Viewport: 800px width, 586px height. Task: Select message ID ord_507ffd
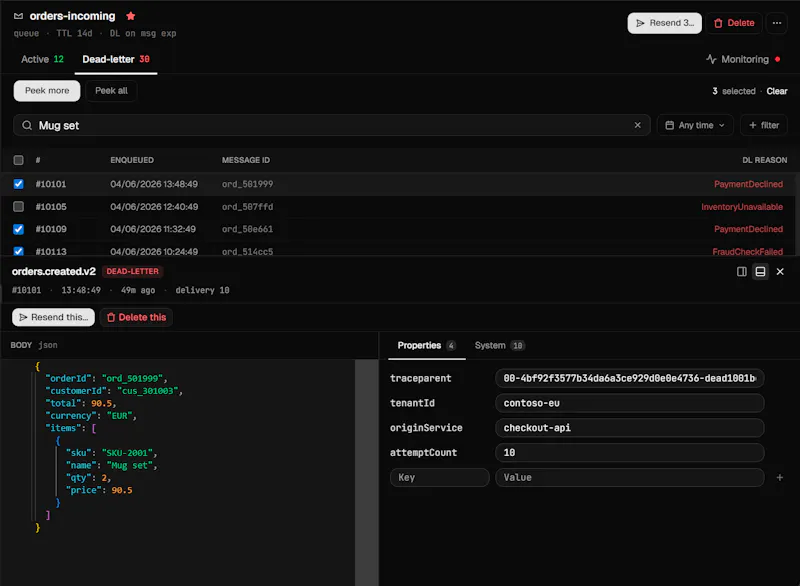coord(247,207)
